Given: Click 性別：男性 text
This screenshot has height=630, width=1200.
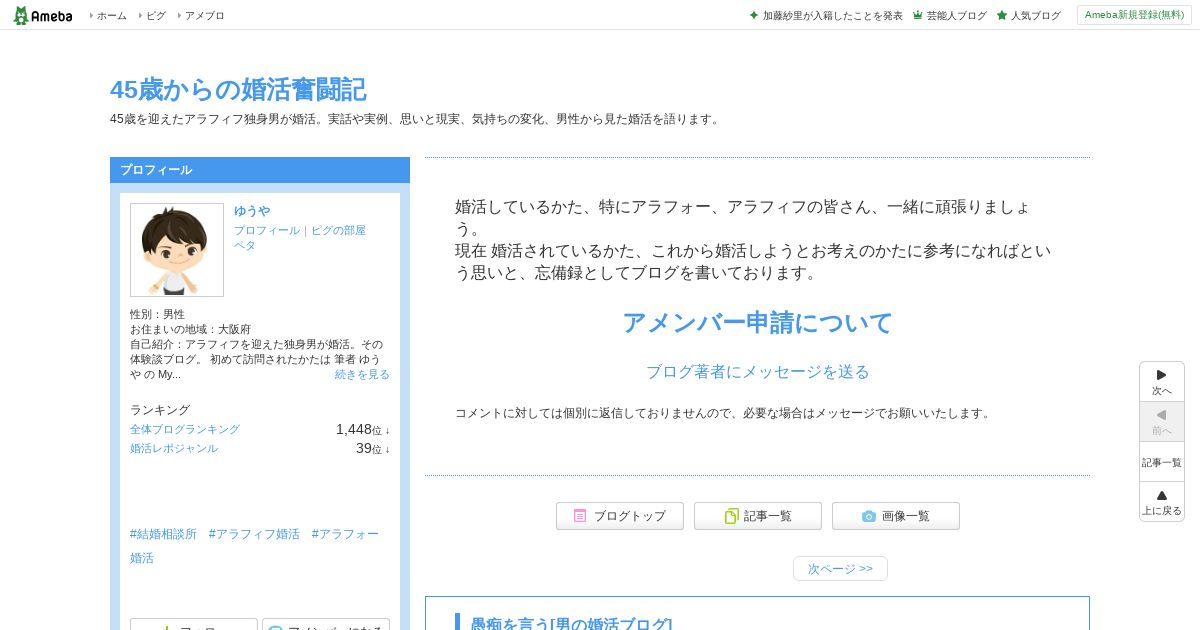Looking at the screenshot, I should click(157, 314).
